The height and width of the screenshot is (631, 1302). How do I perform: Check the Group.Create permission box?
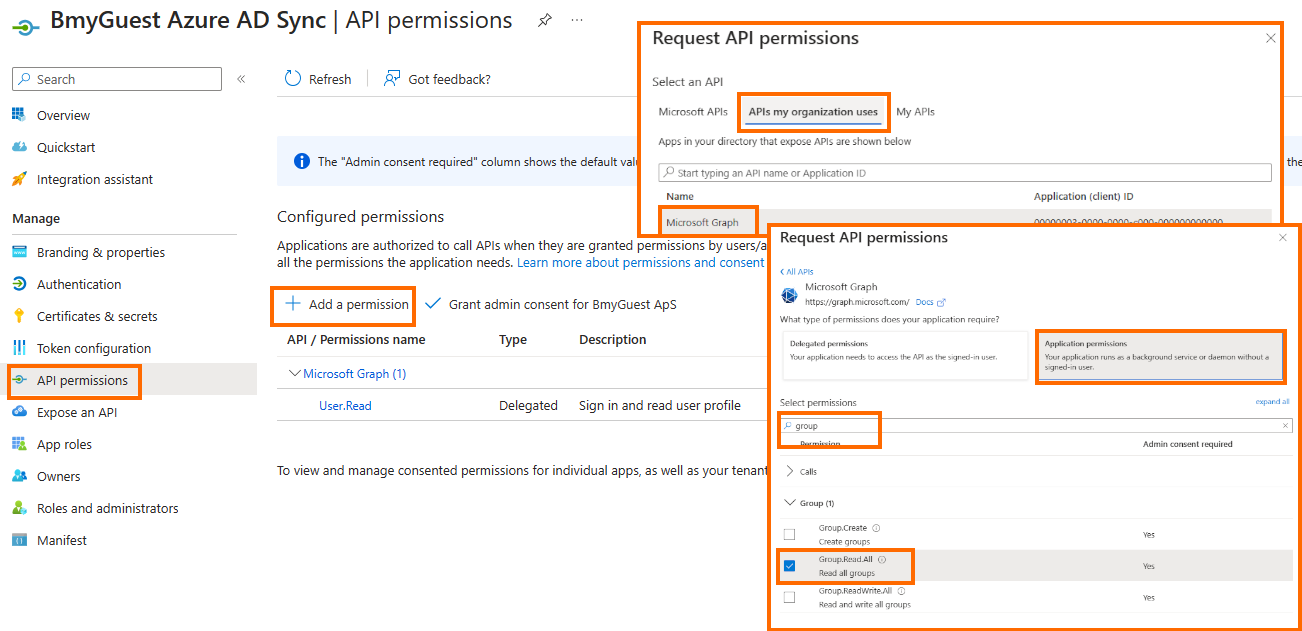[x=789, y=534]
